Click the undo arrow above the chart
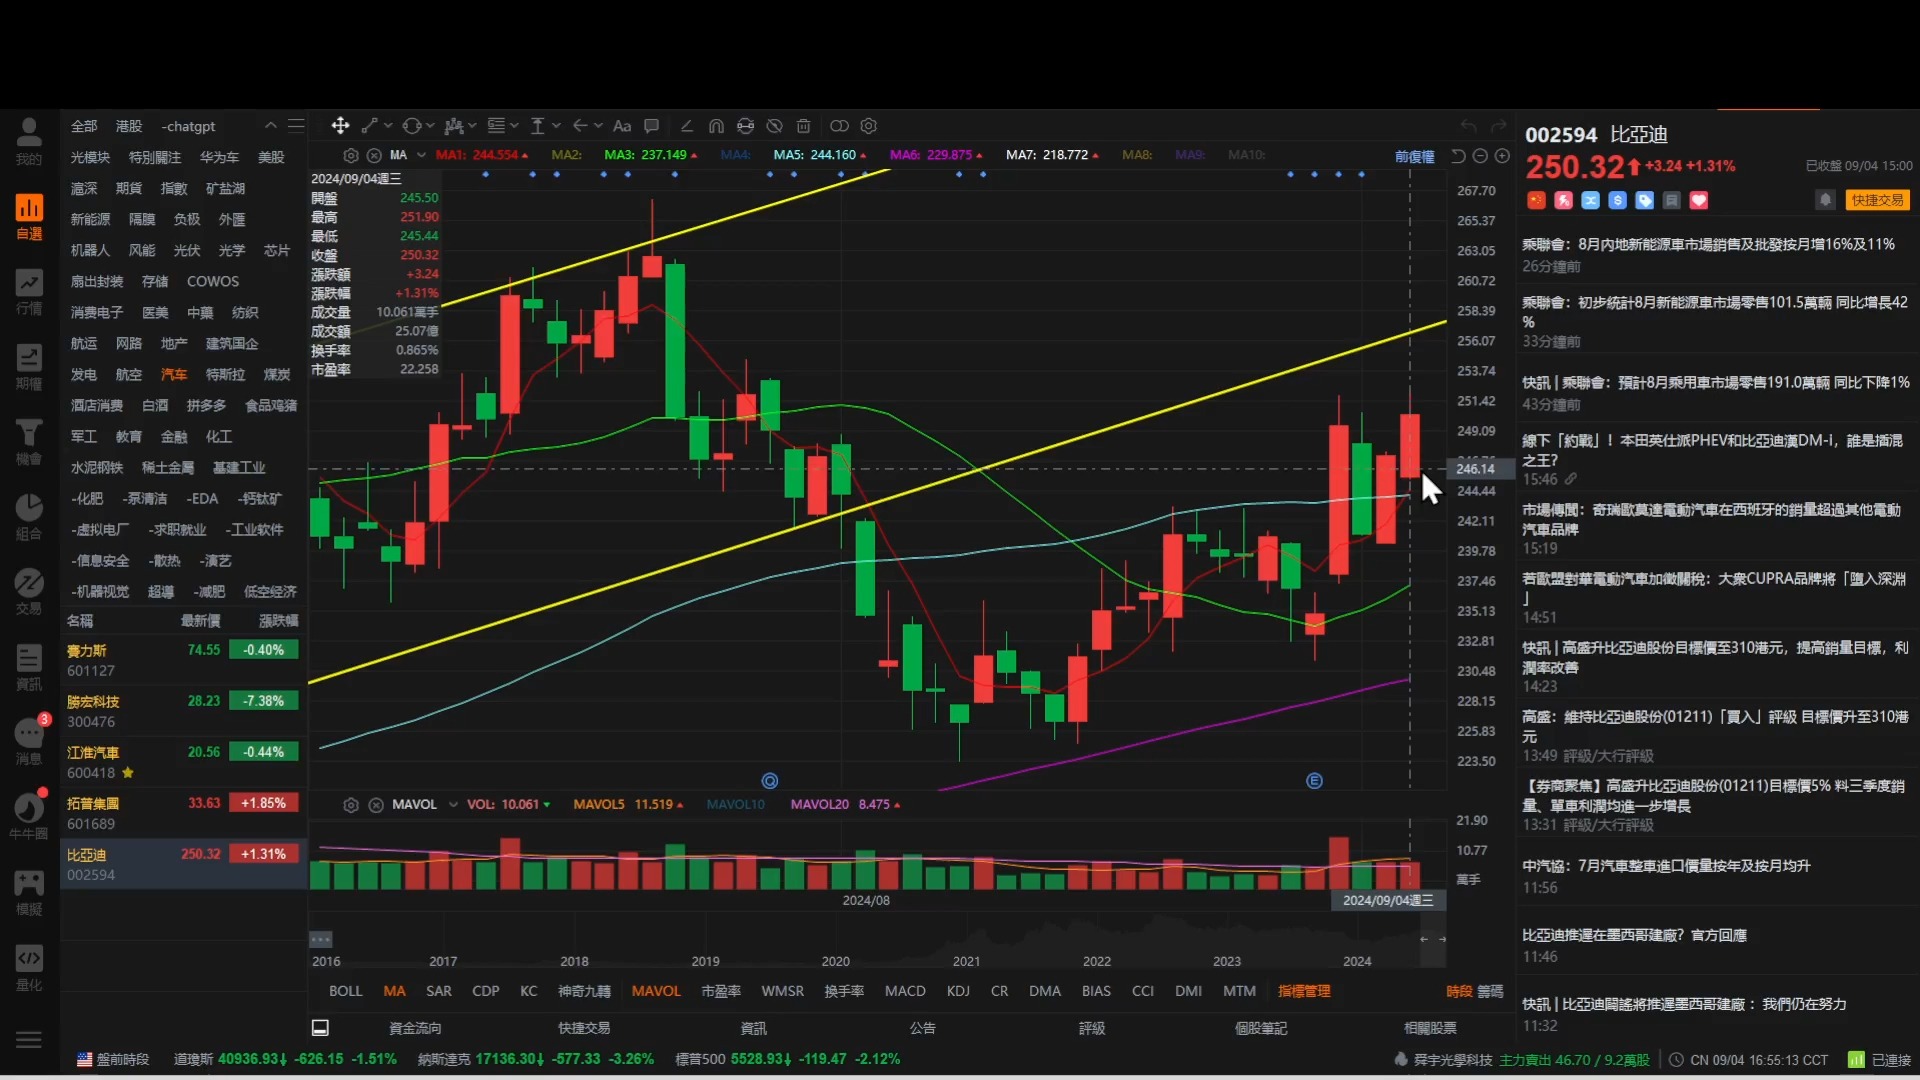The height and width of the screenshot is (1080, 1920). click(1468, 126)
